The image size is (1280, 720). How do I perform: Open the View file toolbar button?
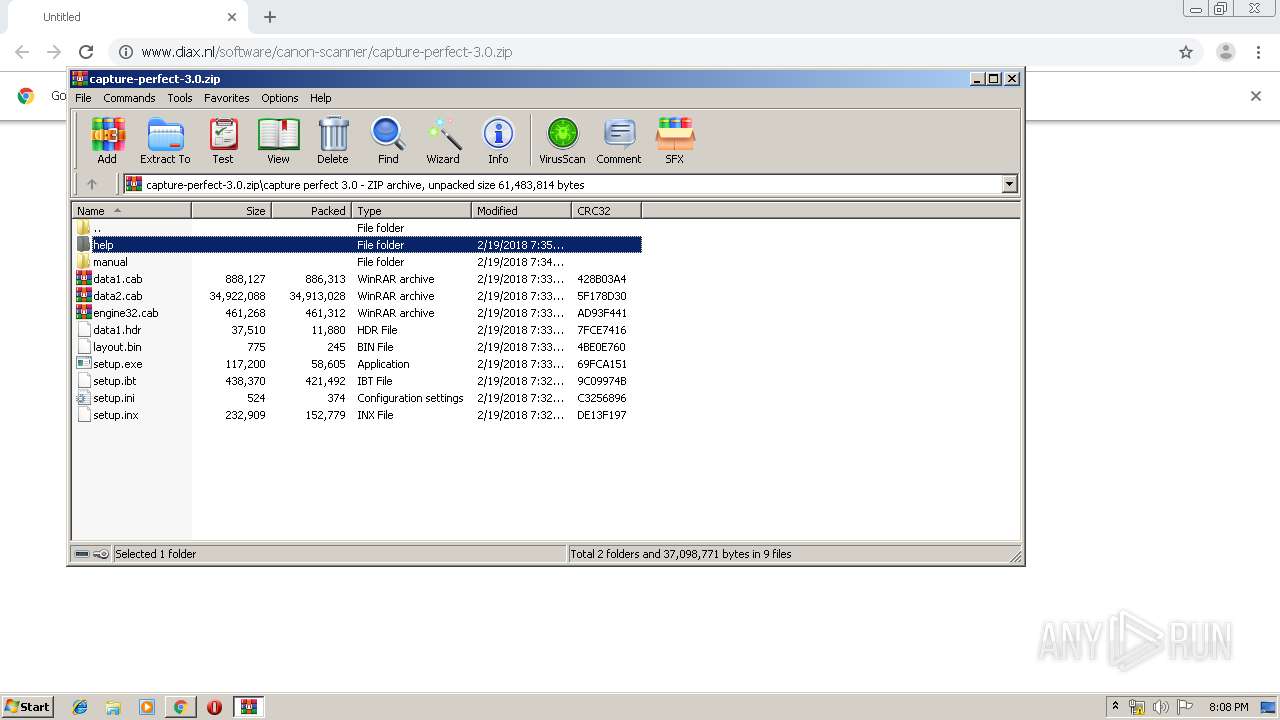coord(278,140)
